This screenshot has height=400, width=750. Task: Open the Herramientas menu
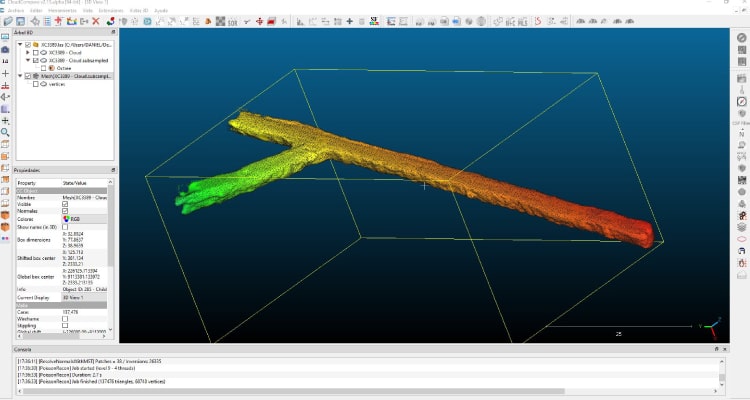[63, 10]
